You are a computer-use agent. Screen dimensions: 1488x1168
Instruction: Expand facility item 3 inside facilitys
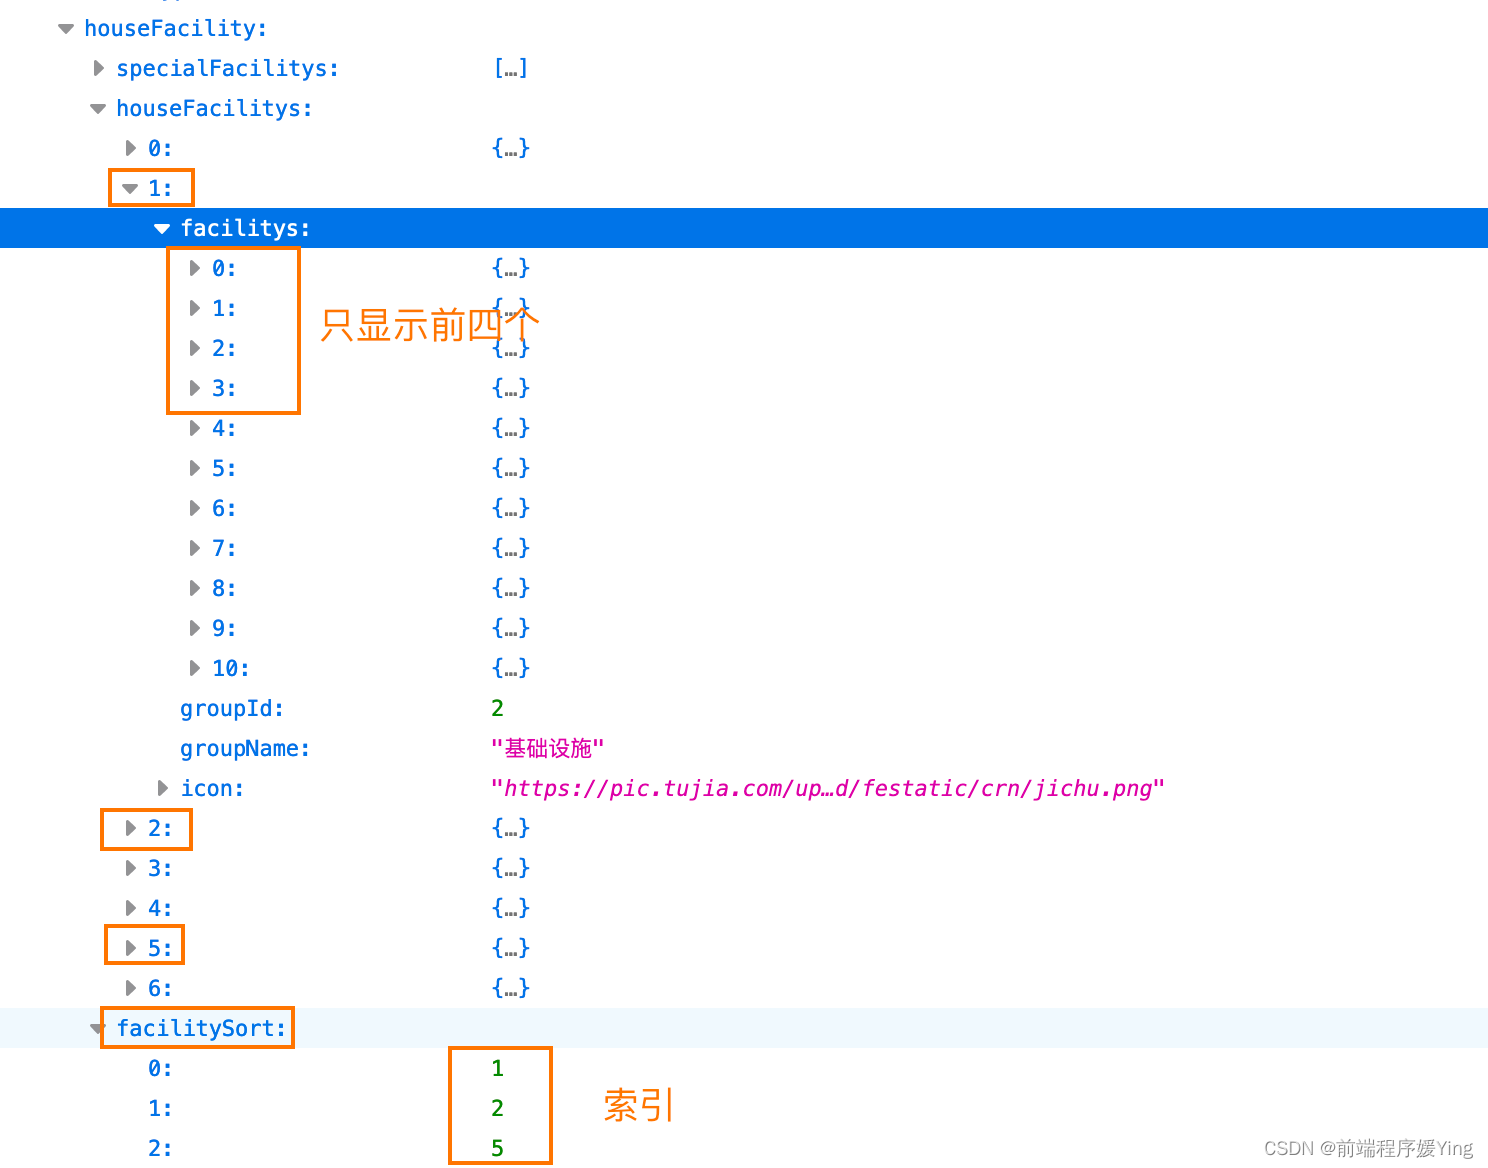194,388
